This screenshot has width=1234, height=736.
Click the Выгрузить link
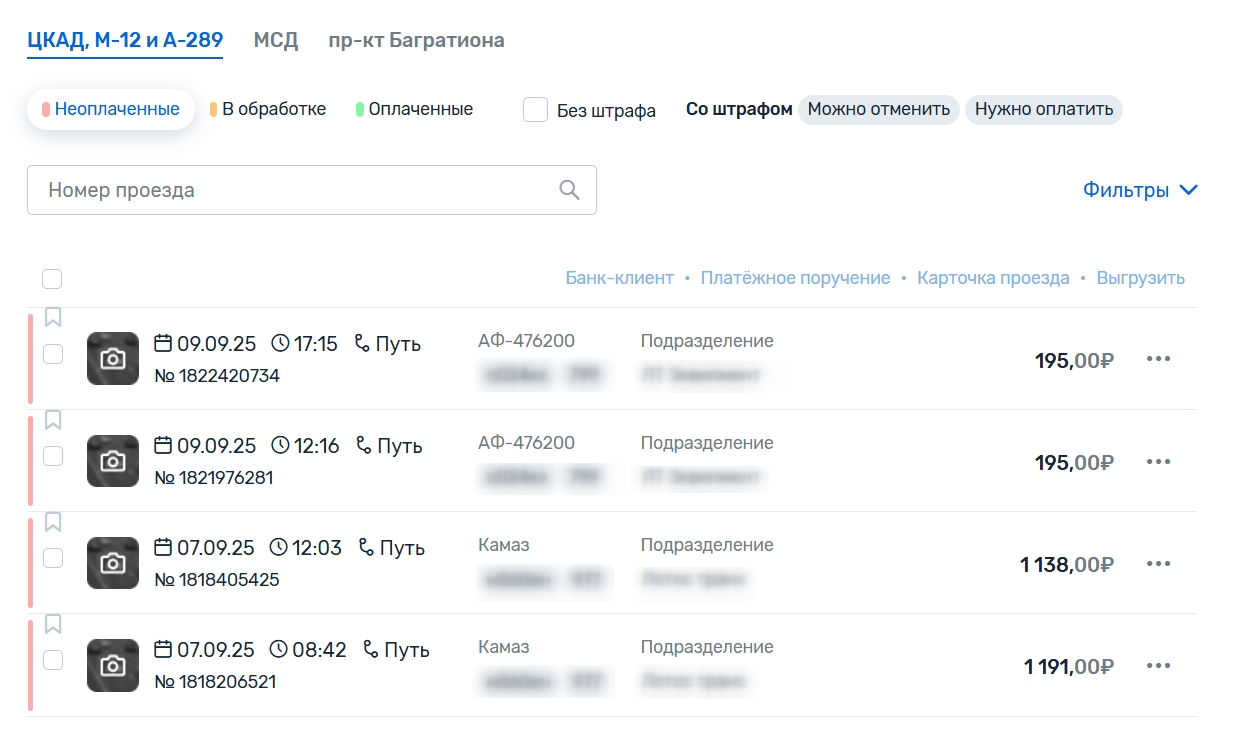click(x=1140, y=278)
